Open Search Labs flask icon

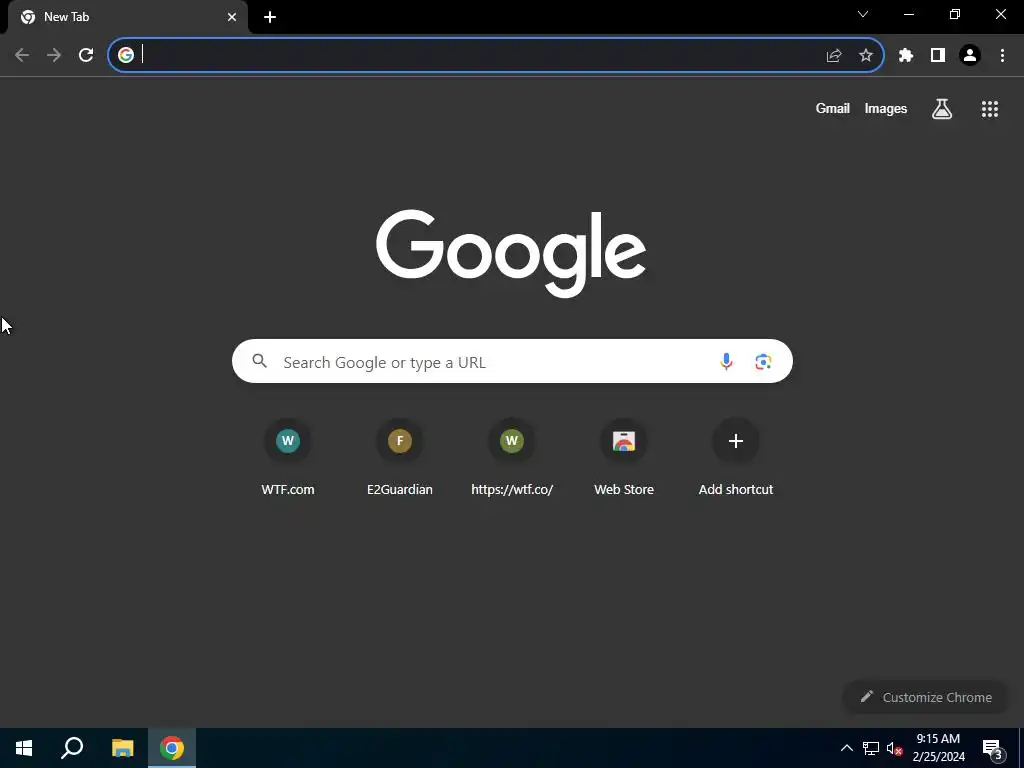[942, 109]
